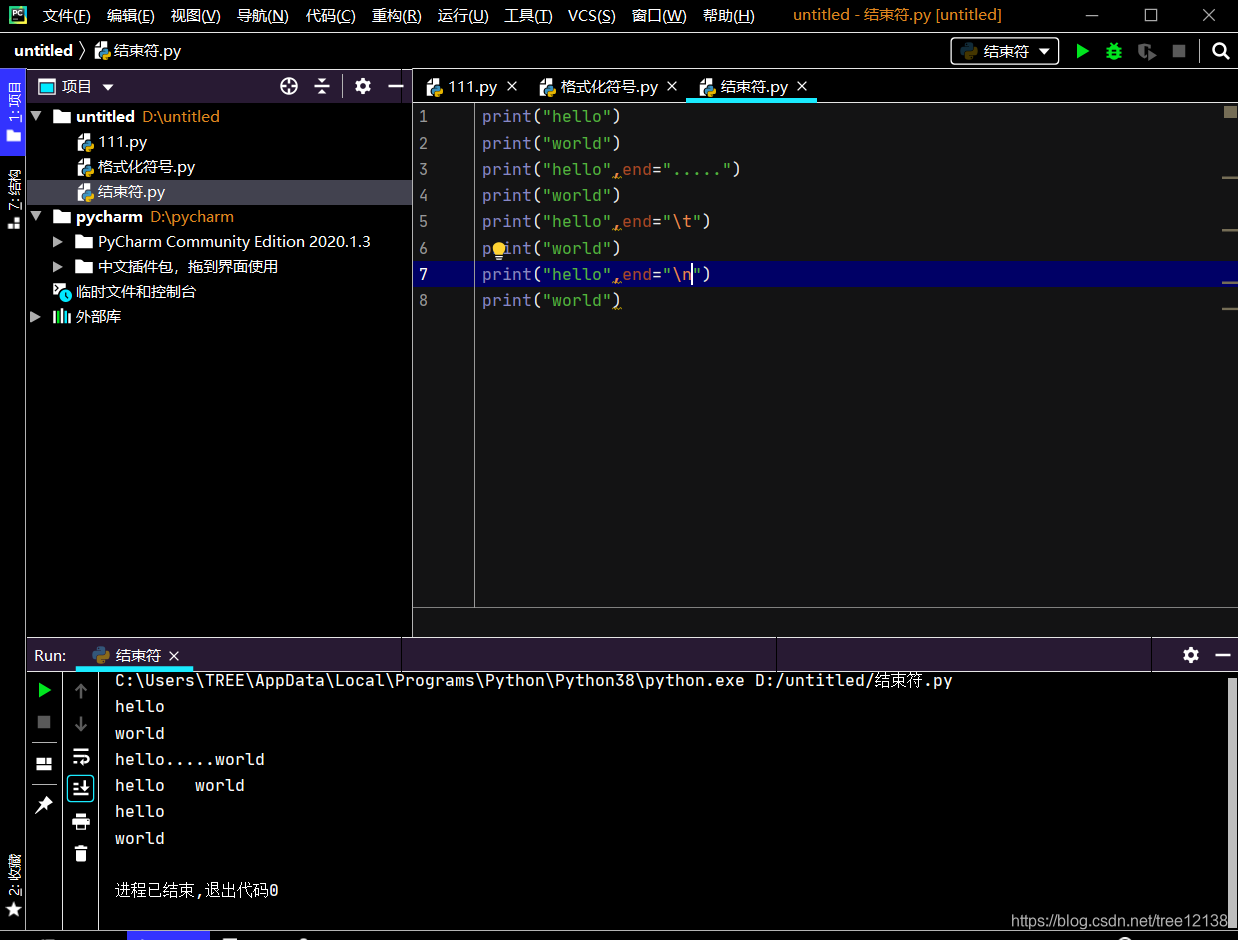Screen dimensions: 1238x940
Task: Open the 导航(N) menu
Action: (x=263, y=15)
